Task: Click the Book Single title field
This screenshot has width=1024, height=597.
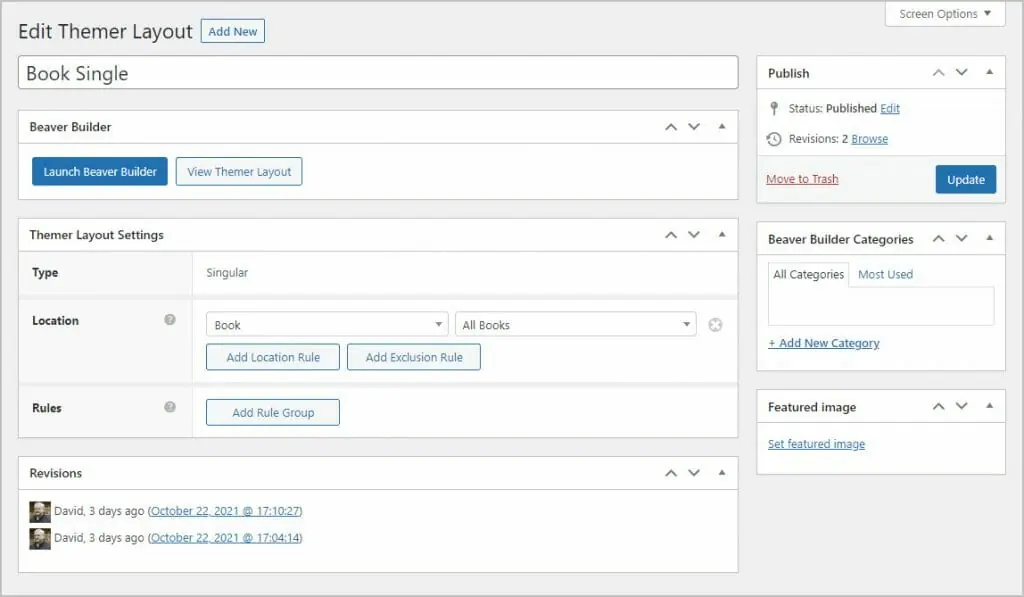Action: click(x=378, y=73)
